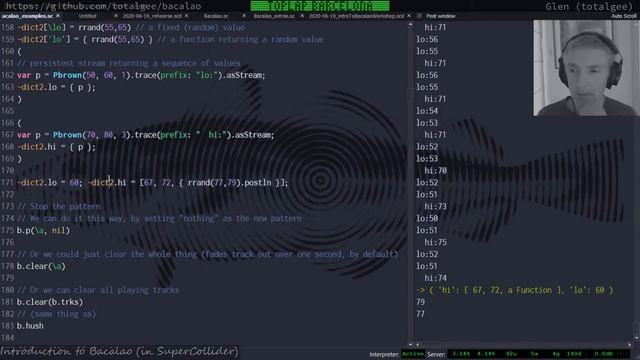The height and width of the screenshot is (360, 640).
Task: Click the Post window horizontal scroll left arrow
Action: pos(418,345)
